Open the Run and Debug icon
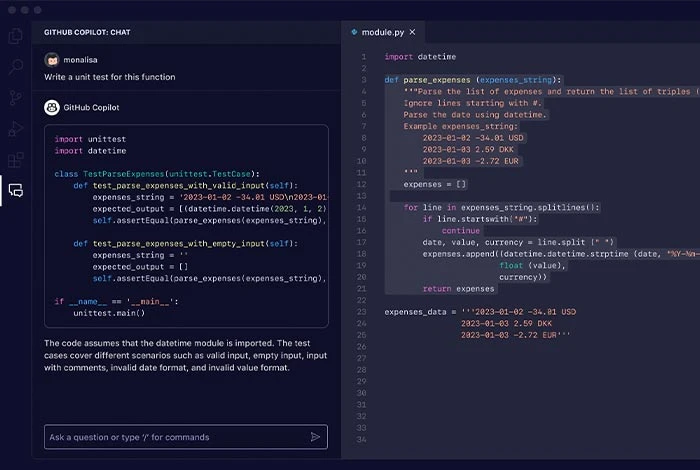The width and height of the screenshot is (700, 470). pos(16,129)
